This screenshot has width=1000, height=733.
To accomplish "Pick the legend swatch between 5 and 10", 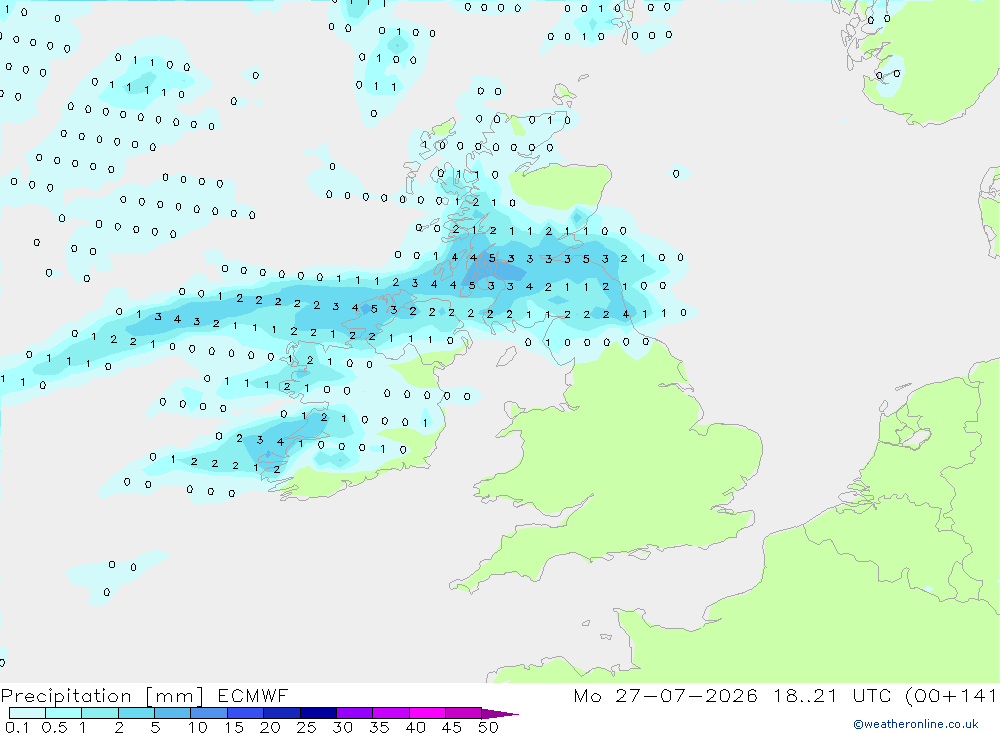I will [x=172, y=713].
